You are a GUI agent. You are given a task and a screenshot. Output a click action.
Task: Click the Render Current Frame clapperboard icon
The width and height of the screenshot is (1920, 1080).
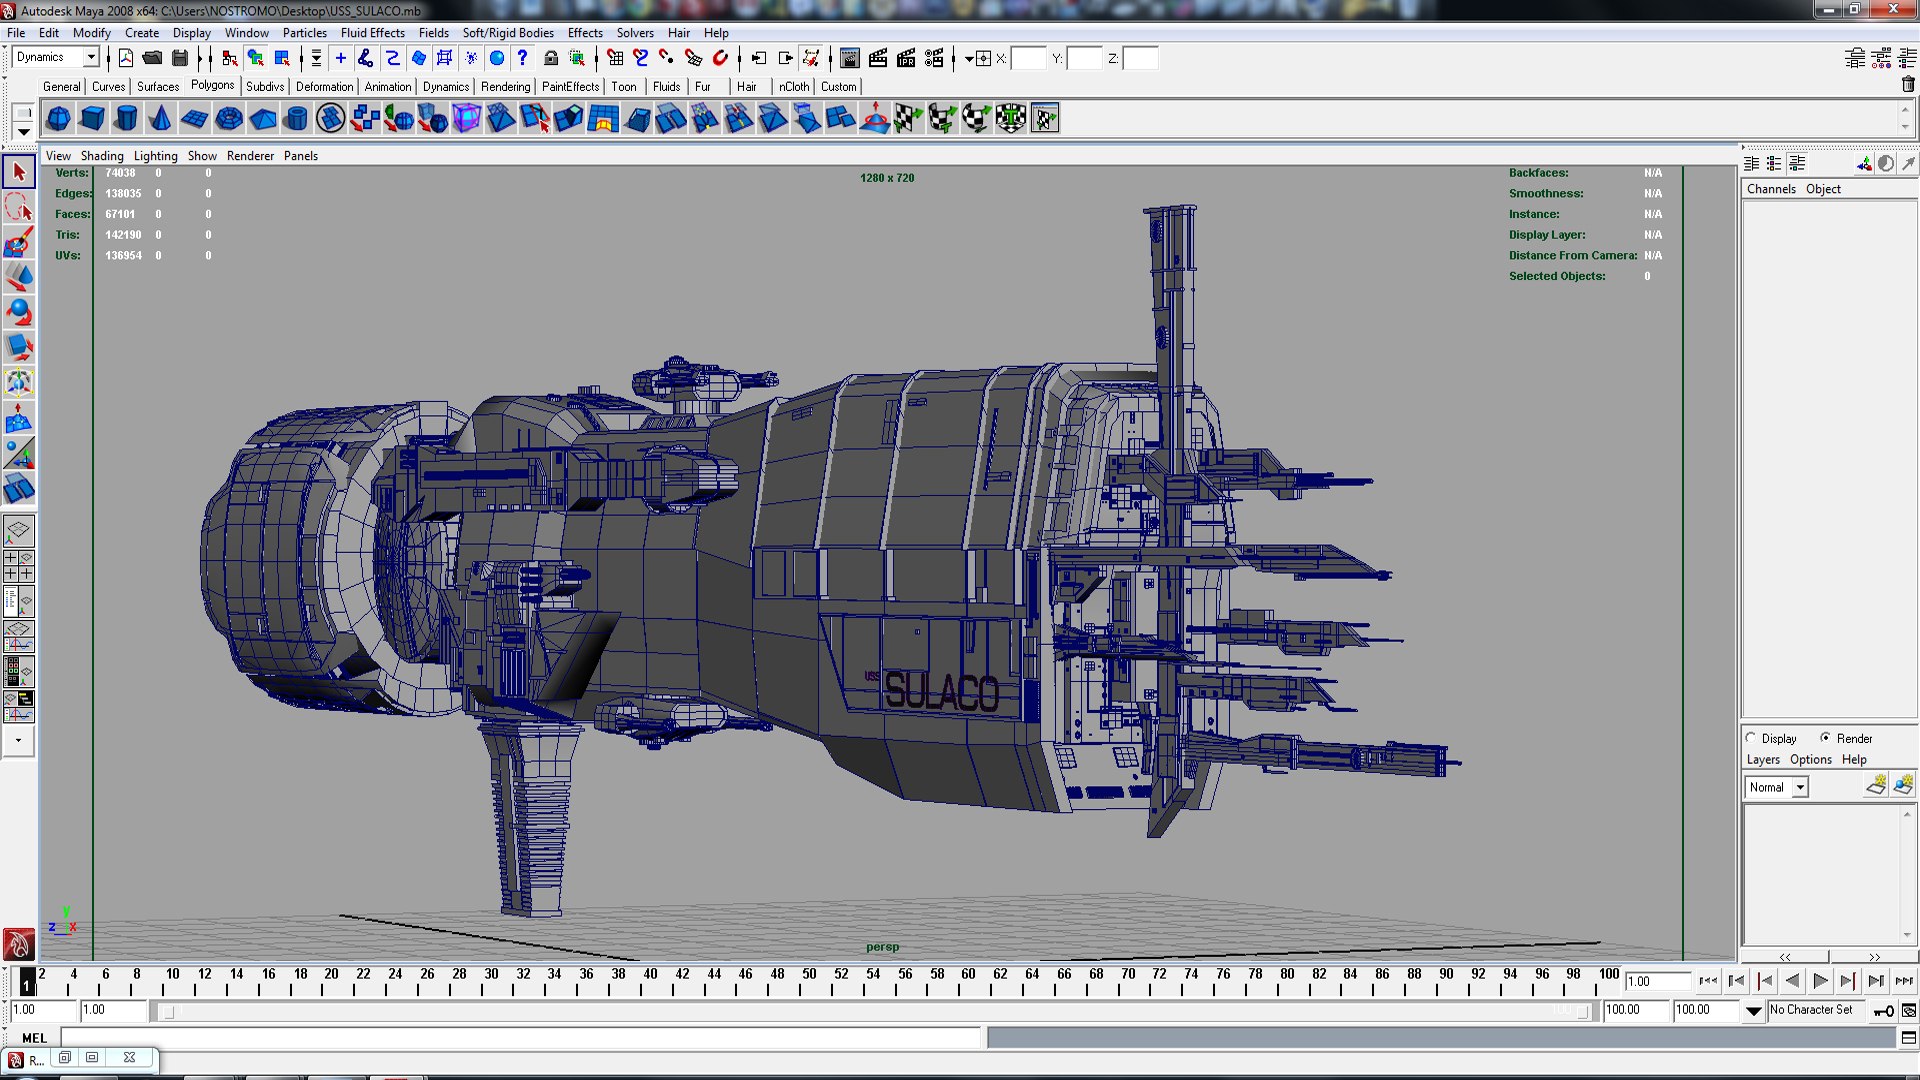(878, 58)
